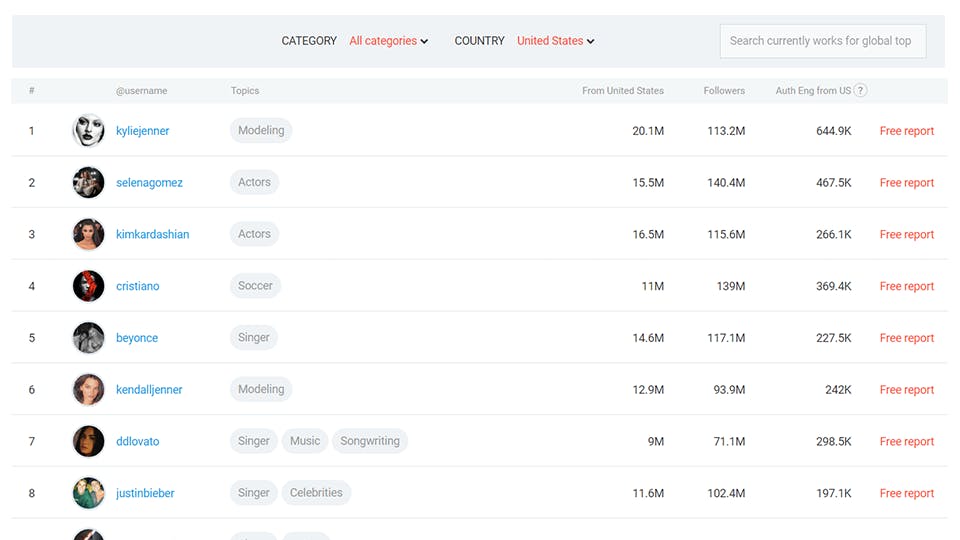Image resolution: width=960 pixels, height=540 pixels.
Task: Select the Music topic tag
Action: pyautogui.click(x=305, y=441)
